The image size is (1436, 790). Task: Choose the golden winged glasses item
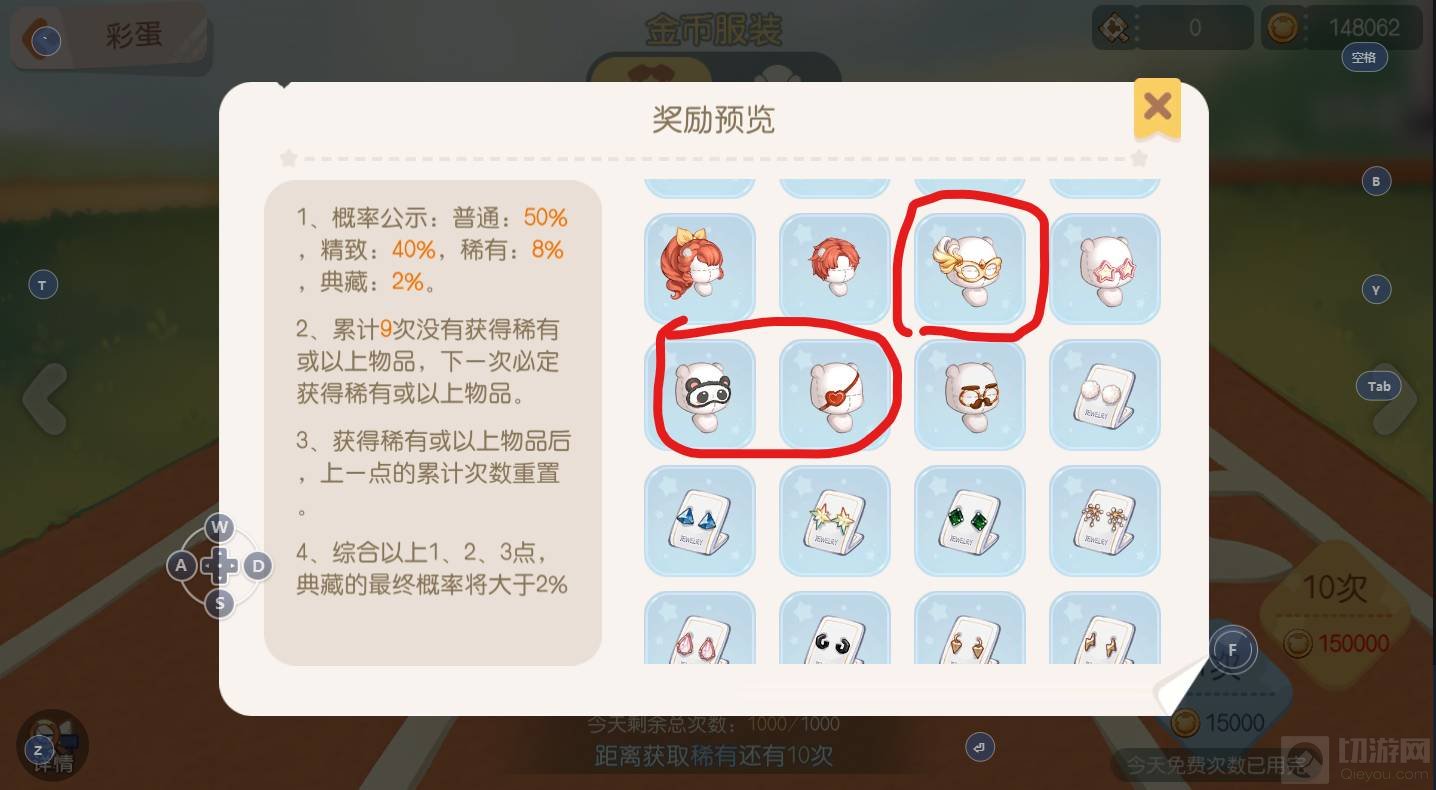point(970,268)
